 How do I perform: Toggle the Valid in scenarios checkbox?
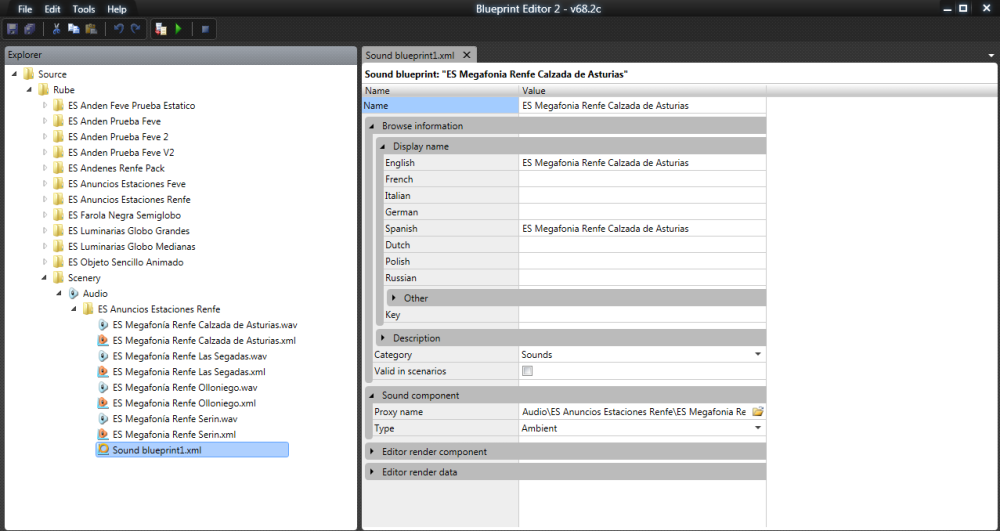click(x=527, y=371)
